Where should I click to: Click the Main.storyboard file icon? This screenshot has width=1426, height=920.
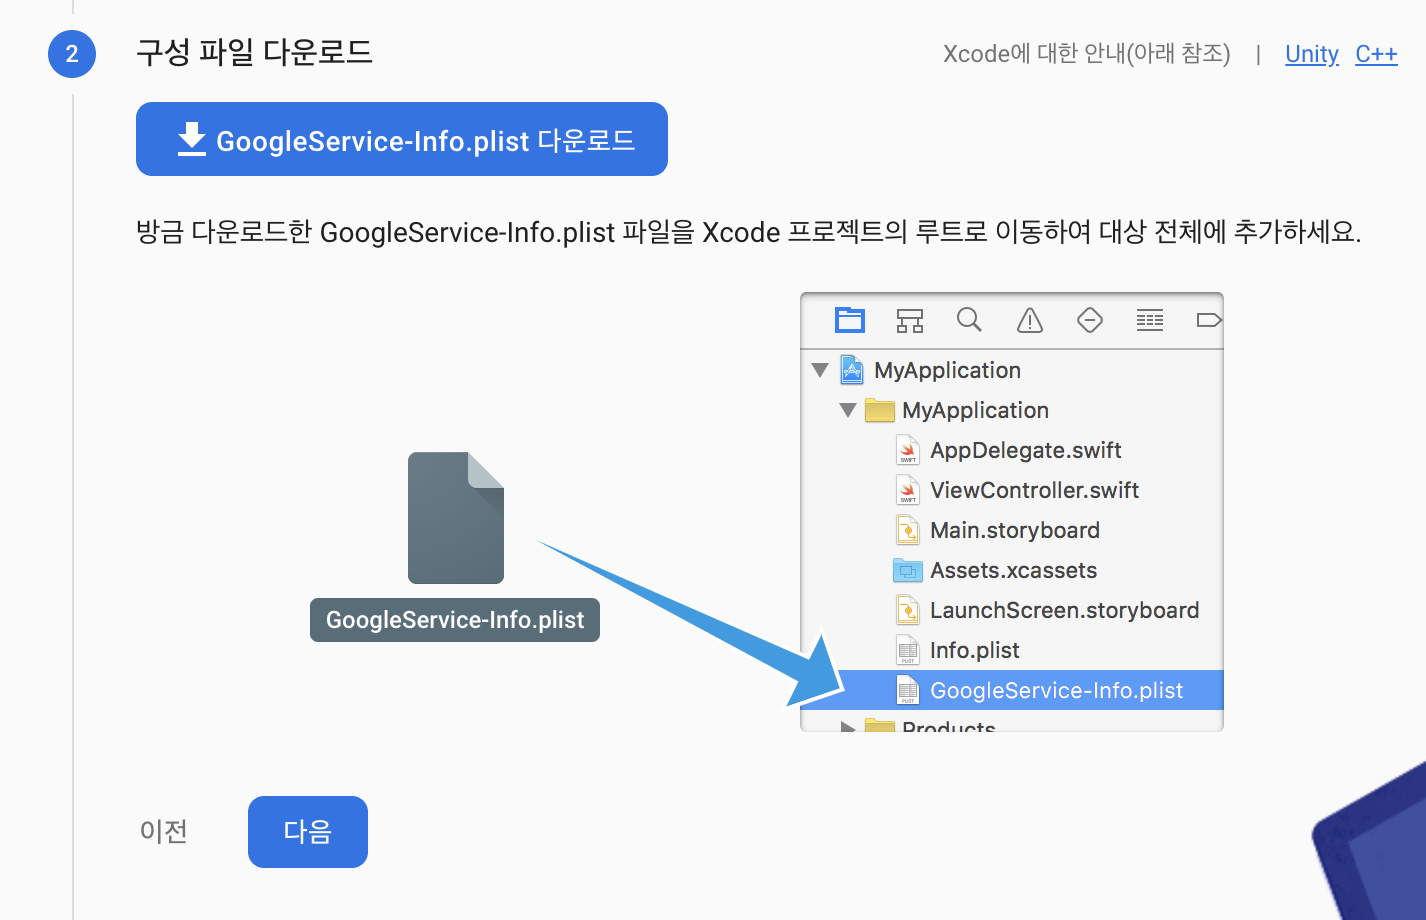tap(908, 530)
